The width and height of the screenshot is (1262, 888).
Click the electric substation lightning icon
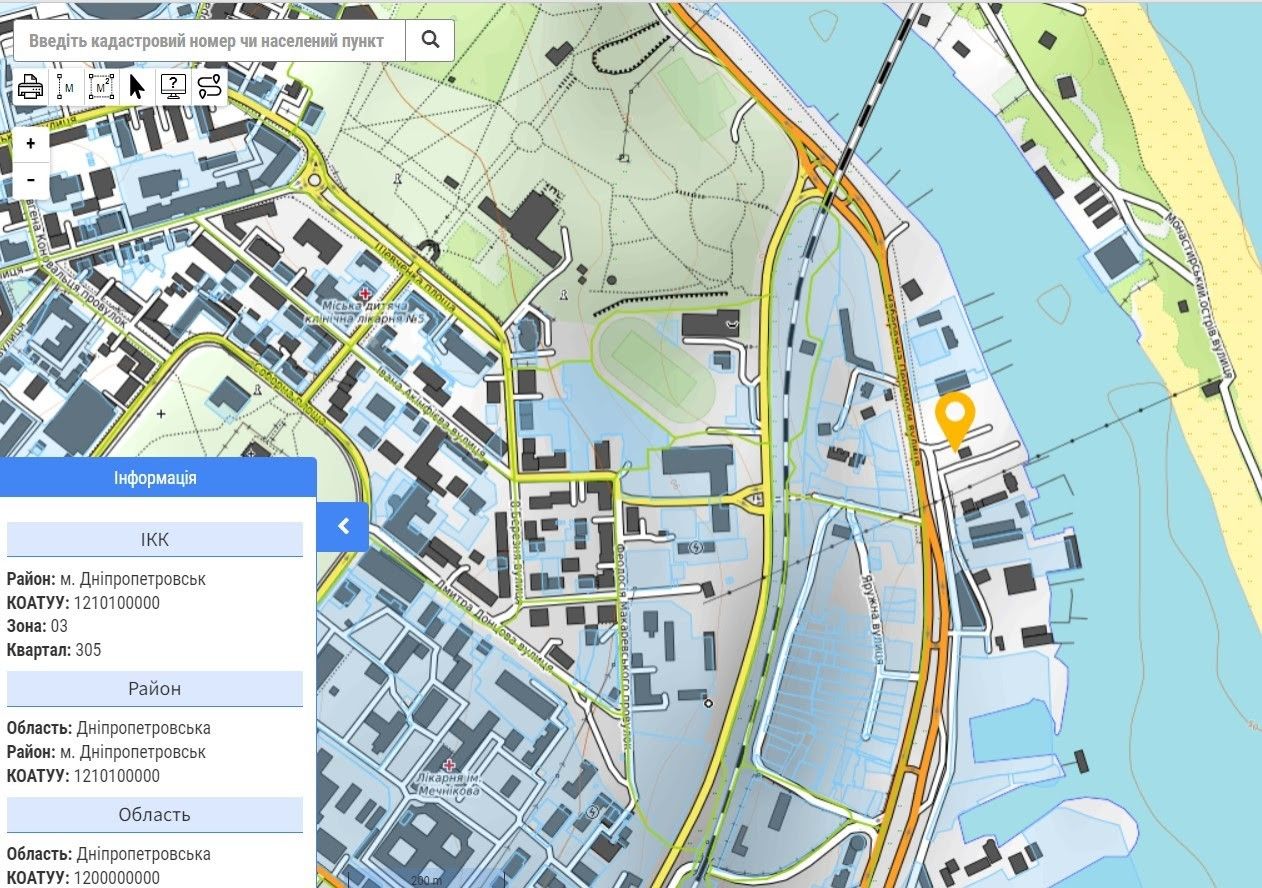[696, 547]
